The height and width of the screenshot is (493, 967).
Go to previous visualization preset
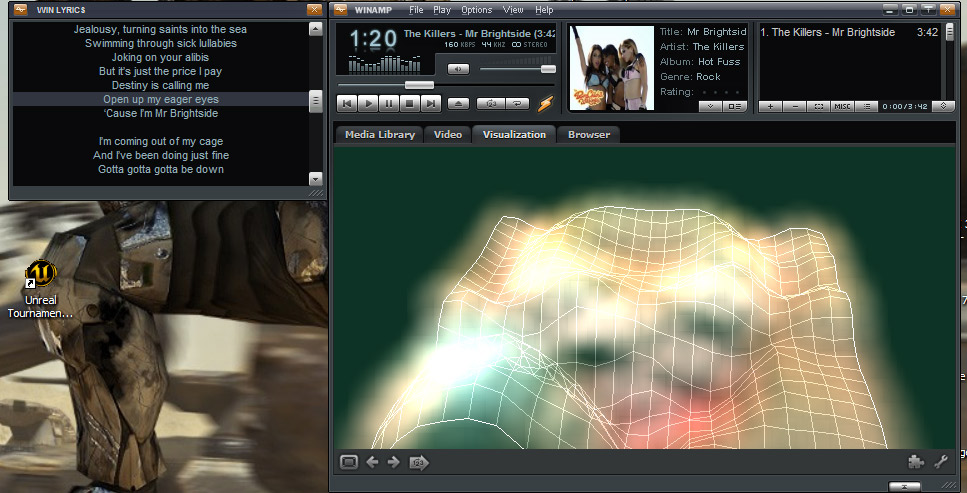pyautogui.click(x=372, y=462)
